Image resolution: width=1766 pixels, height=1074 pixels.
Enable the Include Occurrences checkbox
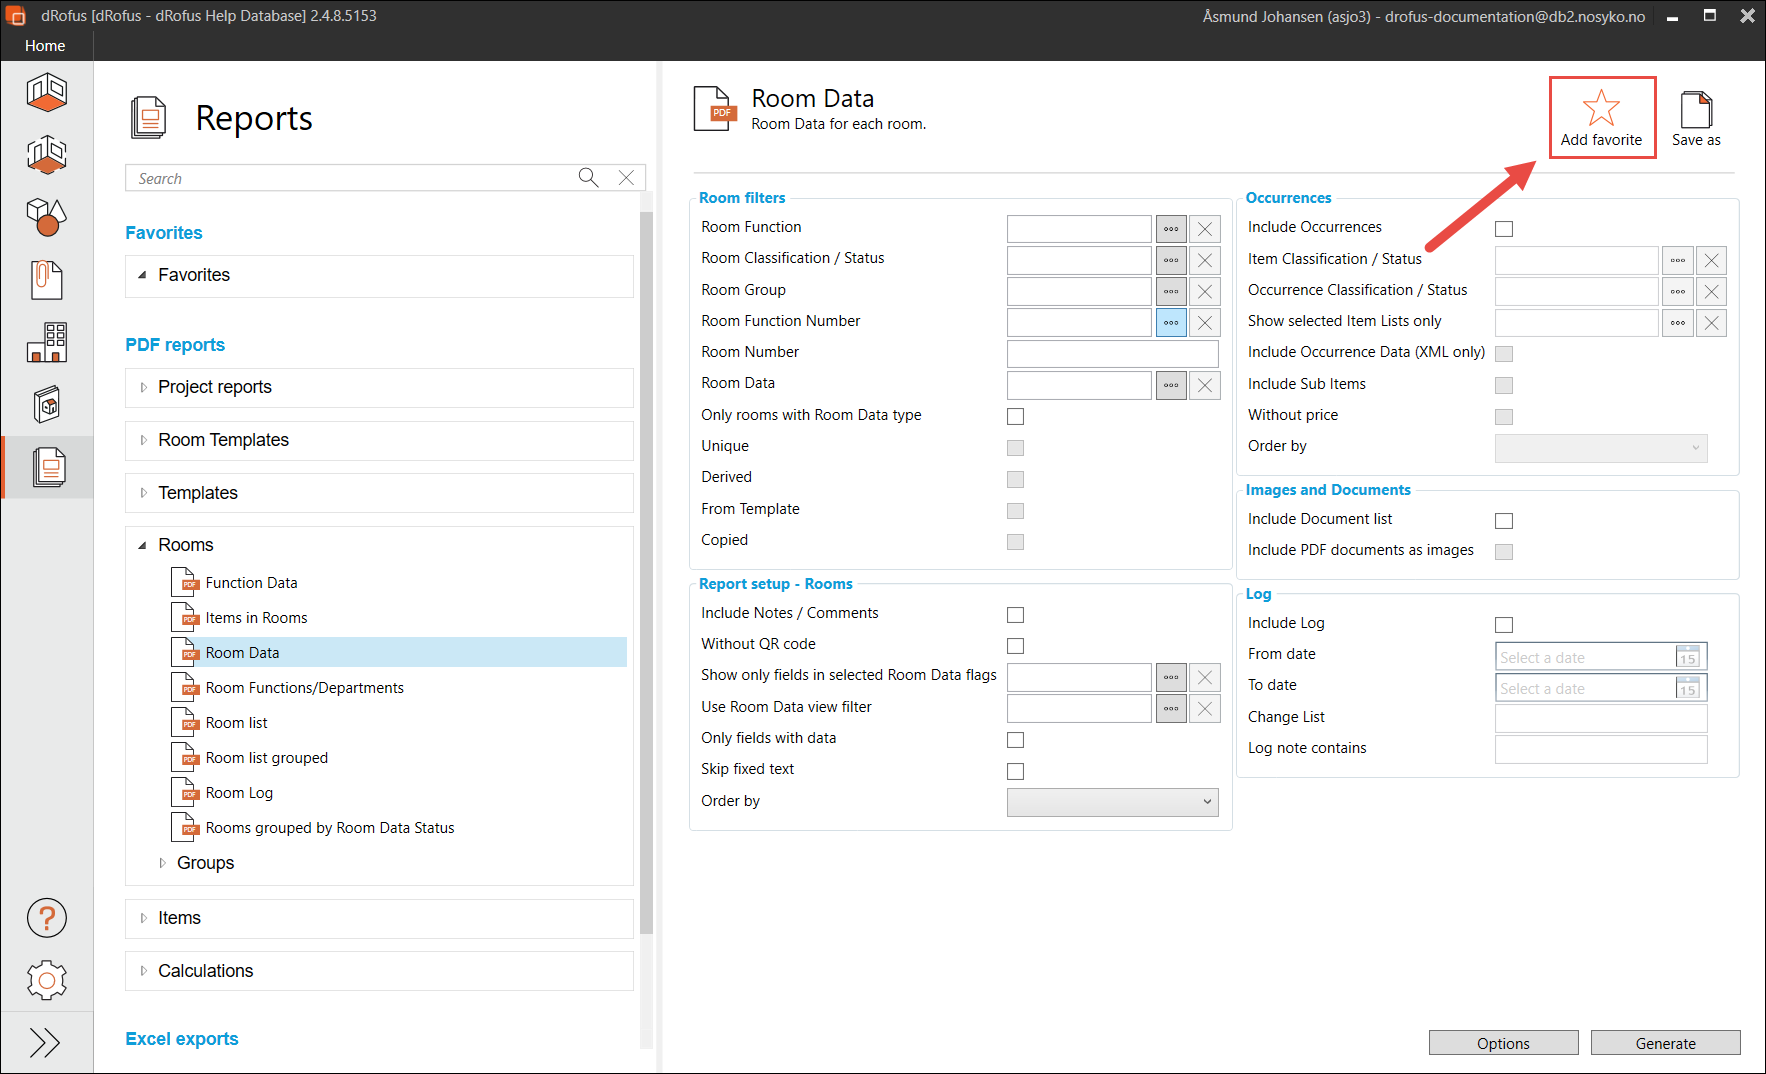tap(1504, 229)
